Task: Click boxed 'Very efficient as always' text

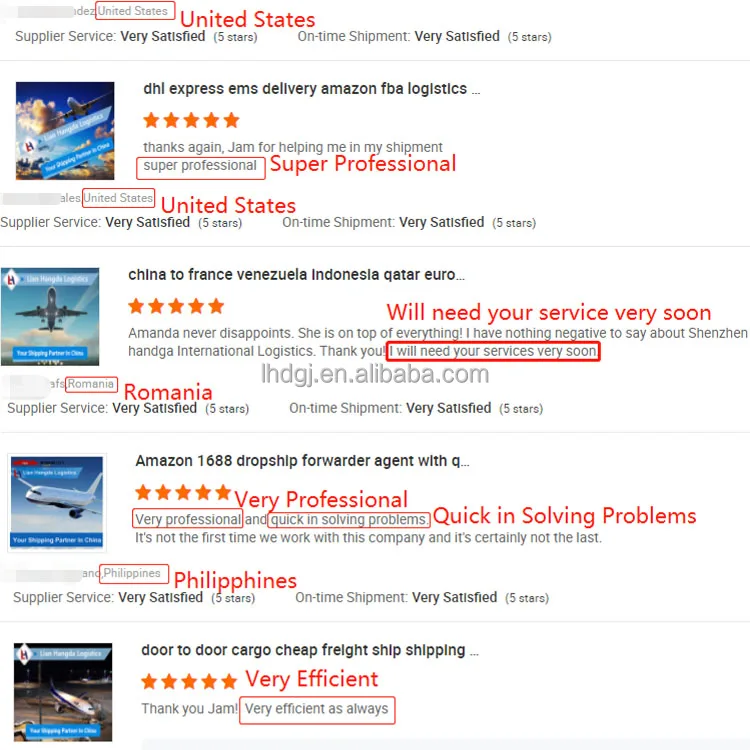Action: [x=318, y=709]
